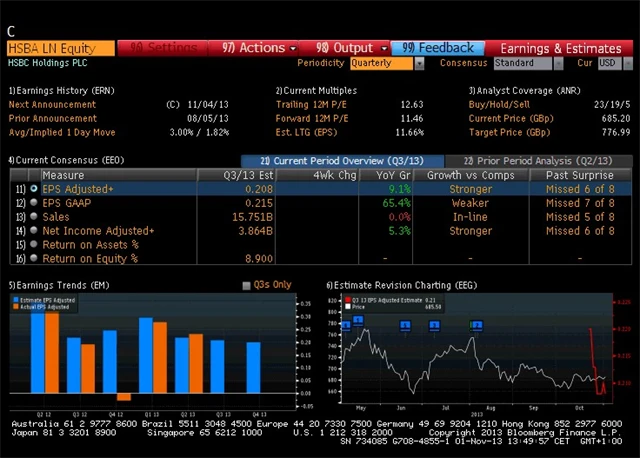Screen dimensions: 640x458
Task: Select the EPS Adjusted+ radio button
Action: (34, 188)
